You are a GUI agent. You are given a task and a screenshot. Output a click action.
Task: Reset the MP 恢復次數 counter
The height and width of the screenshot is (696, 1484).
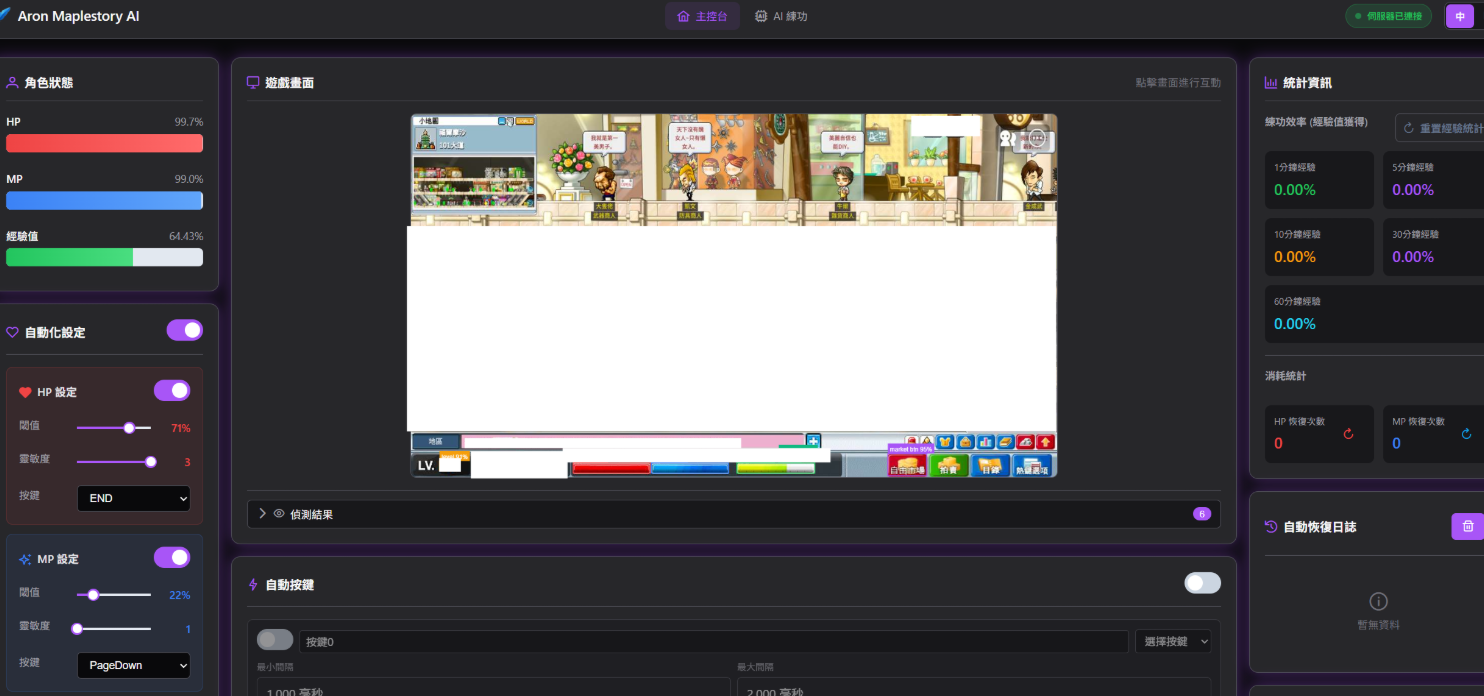[1466, 434]
